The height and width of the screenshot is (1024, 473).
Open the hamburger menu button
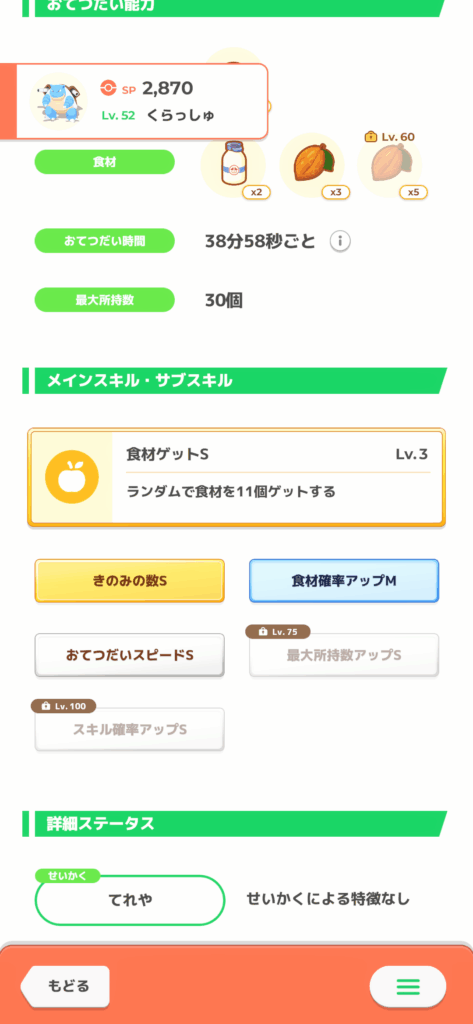pyautogui.click(x=408, y=985)
